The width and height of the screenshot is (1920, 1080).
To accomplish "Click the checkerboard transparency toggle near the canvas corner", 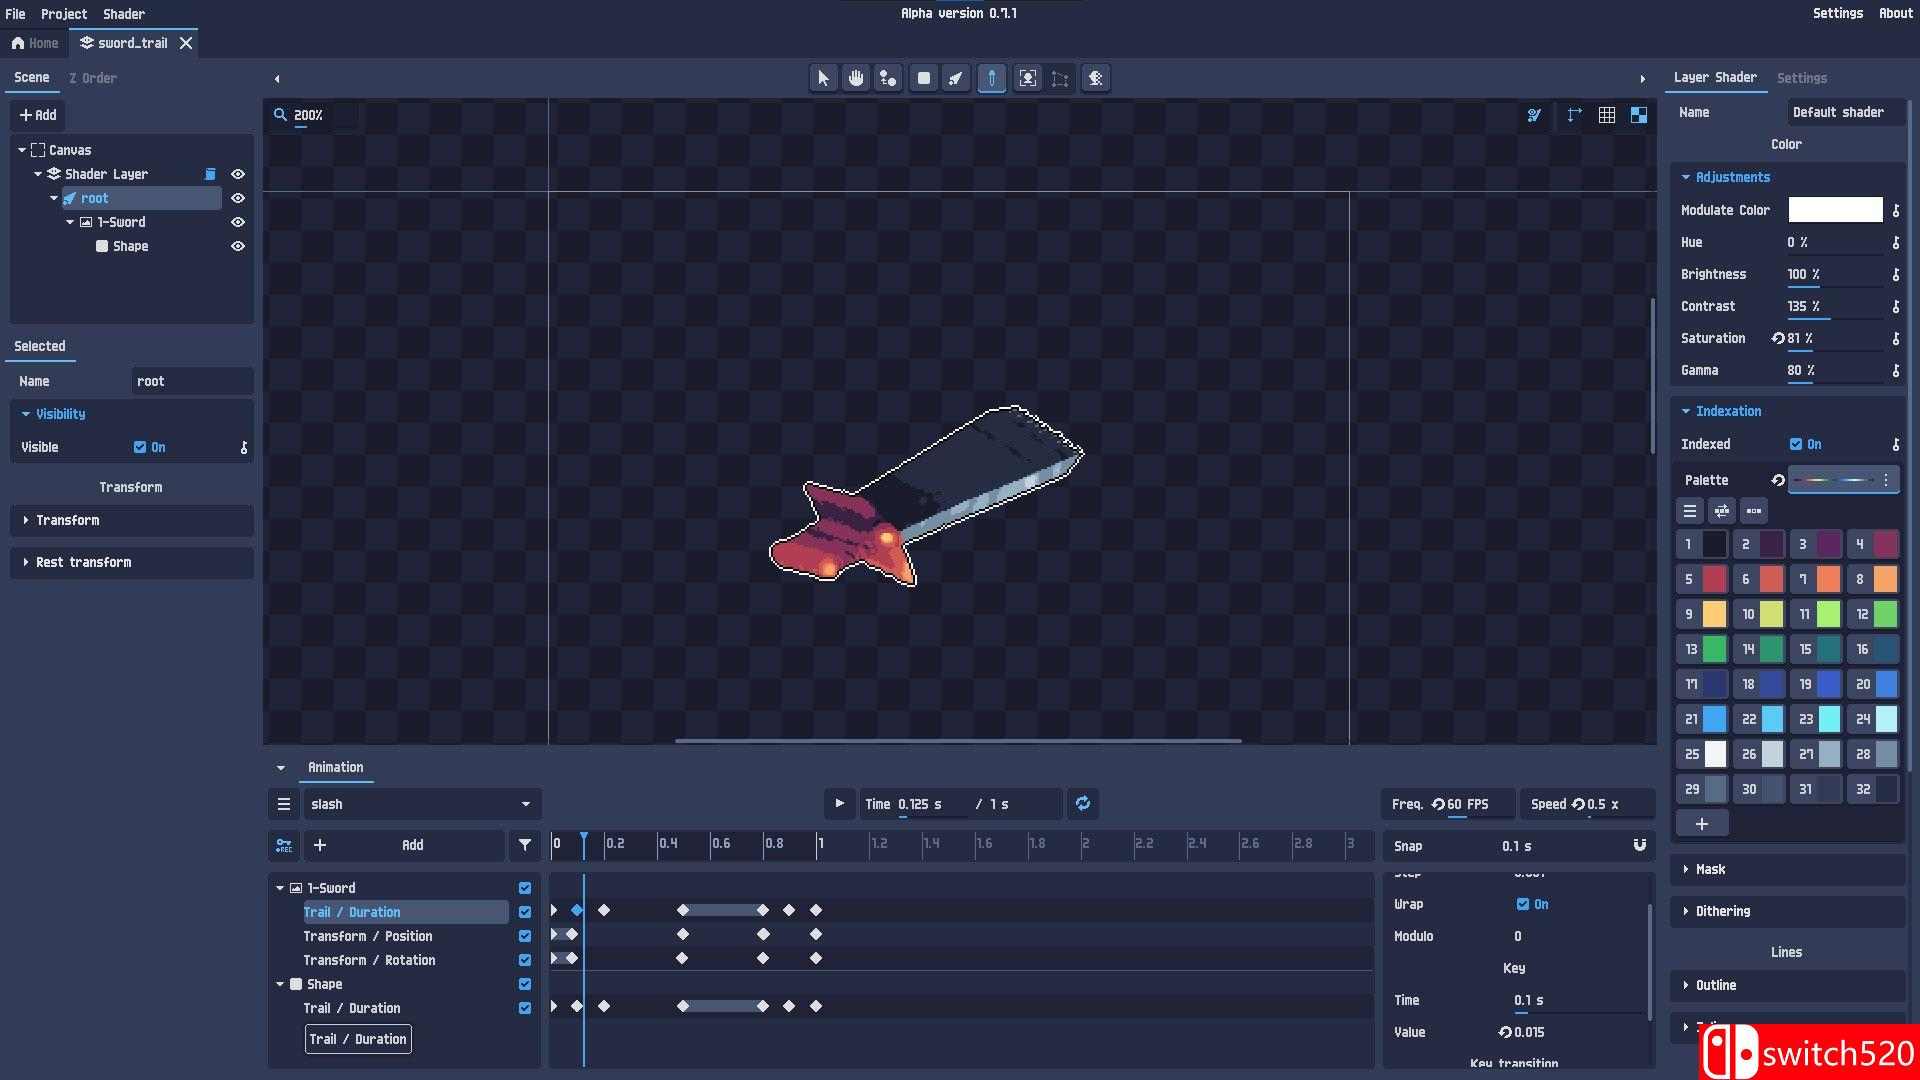I will point(1639,114).
